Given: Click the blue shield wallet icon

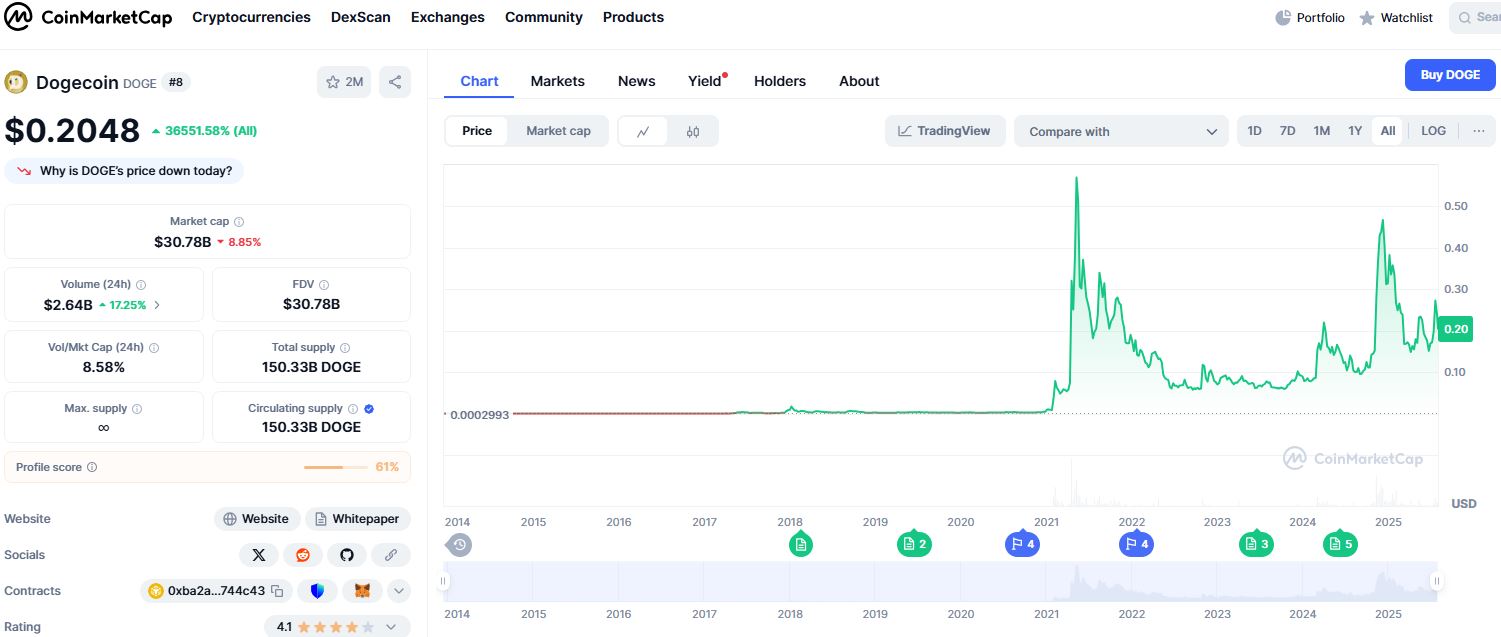Looking at the screenshot, I should coord(318,591).
